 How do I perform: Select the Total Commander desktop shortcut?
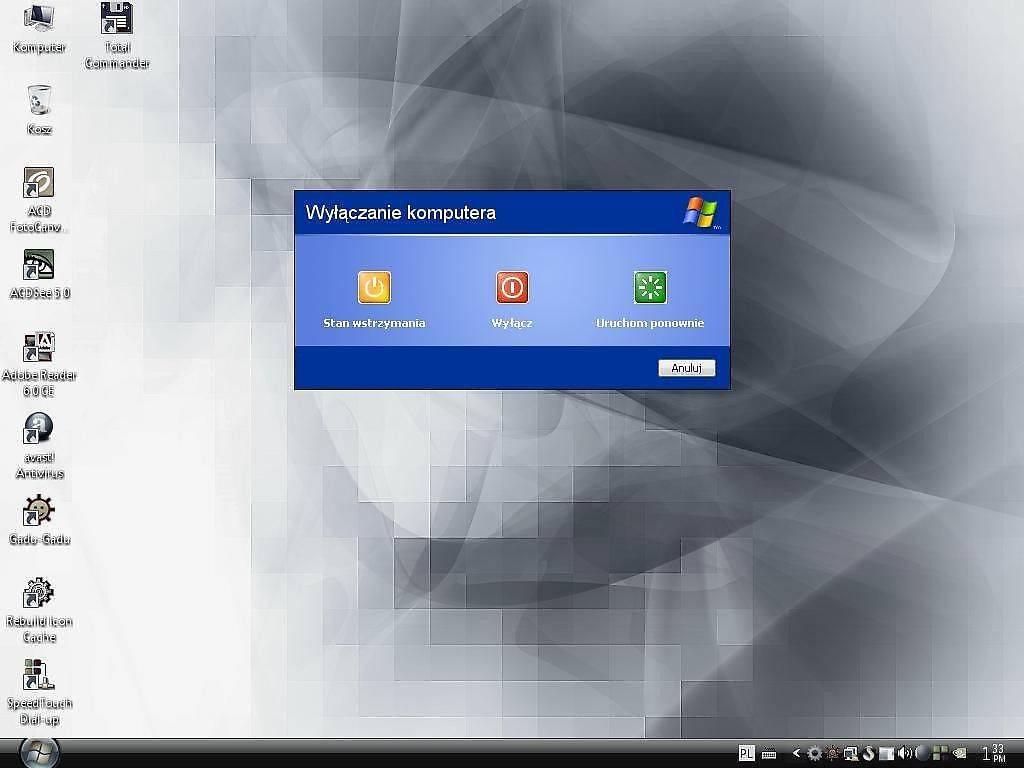click(x=117, y=36)
